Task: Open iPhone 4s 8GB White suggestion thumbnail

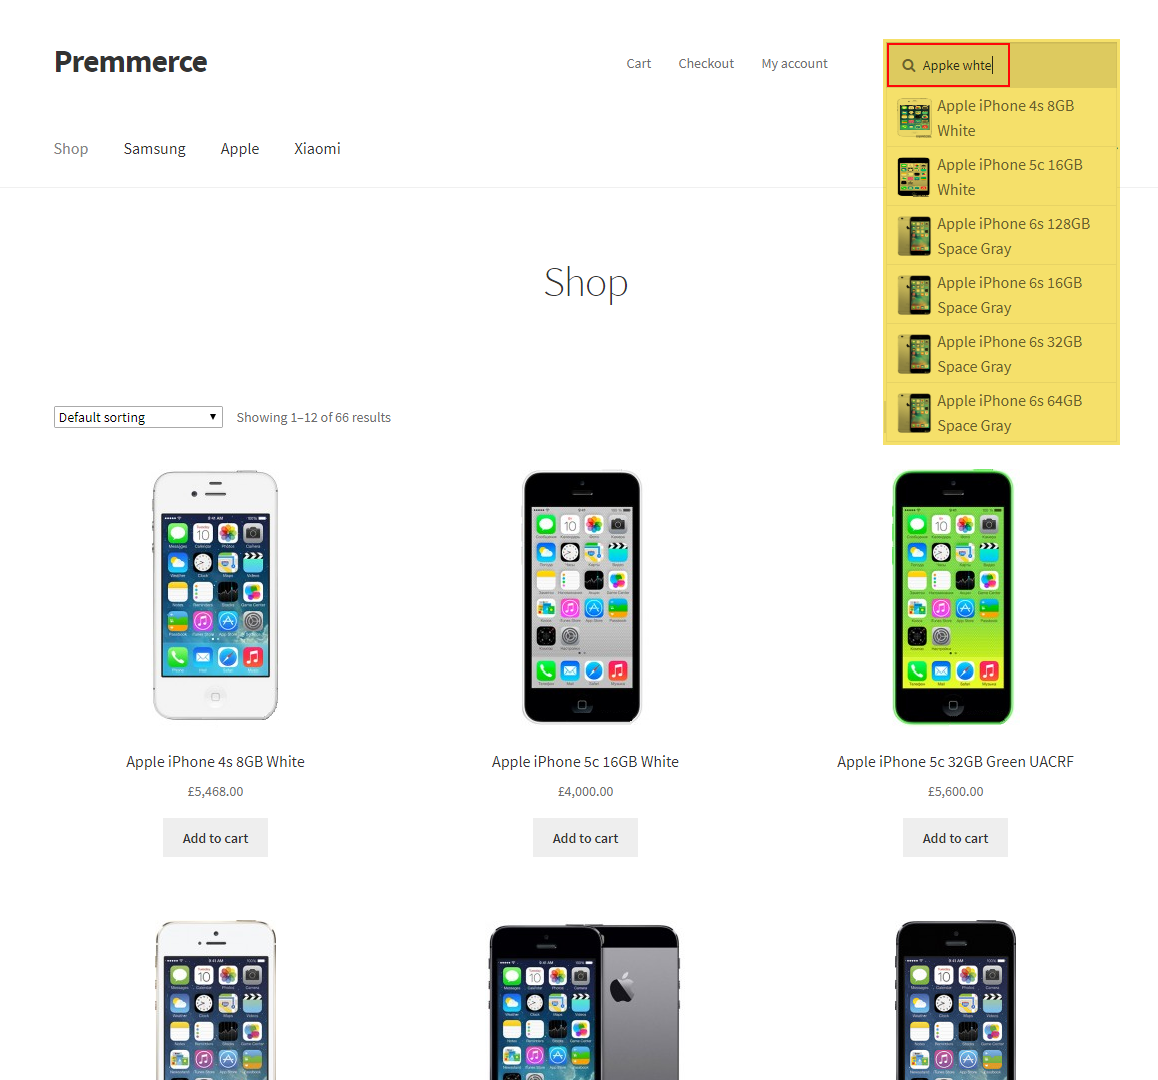Action: point(914,118)
